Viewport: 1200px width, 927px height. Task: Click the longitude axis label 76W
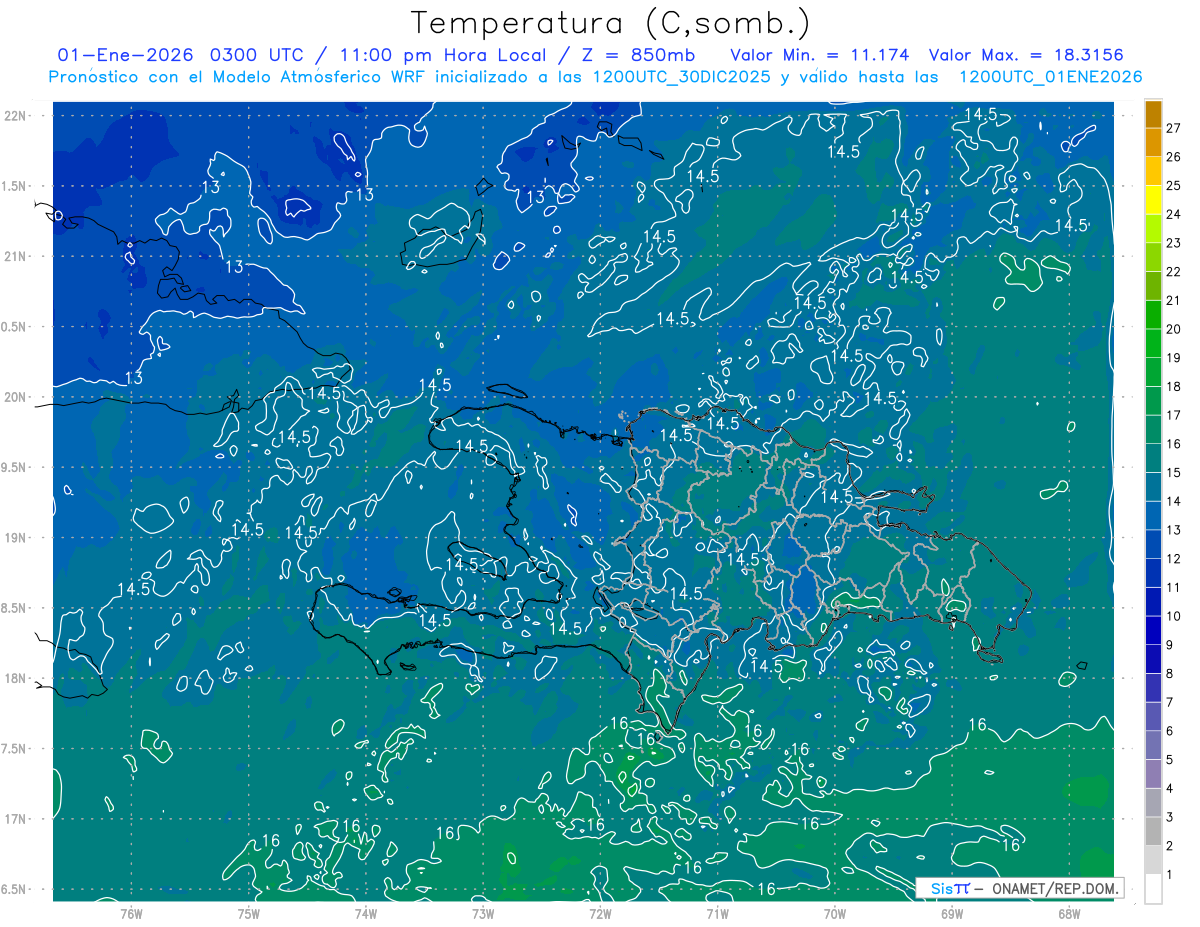click(x=131, y=914)
